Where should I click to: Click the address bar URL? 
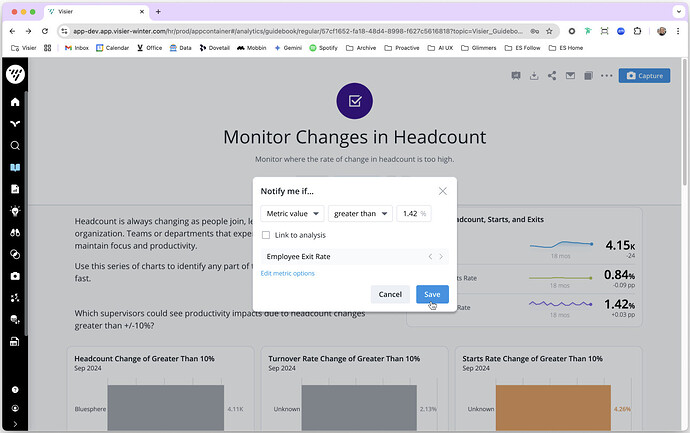tap(297, 31)
